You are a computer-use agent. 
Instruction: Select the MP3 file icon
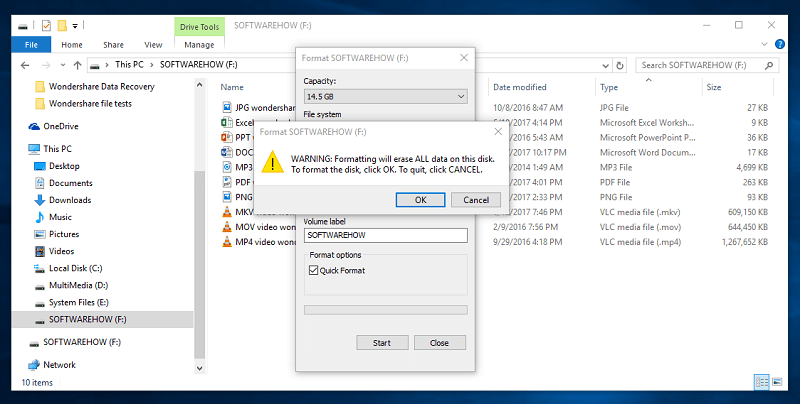coord(227,167)
